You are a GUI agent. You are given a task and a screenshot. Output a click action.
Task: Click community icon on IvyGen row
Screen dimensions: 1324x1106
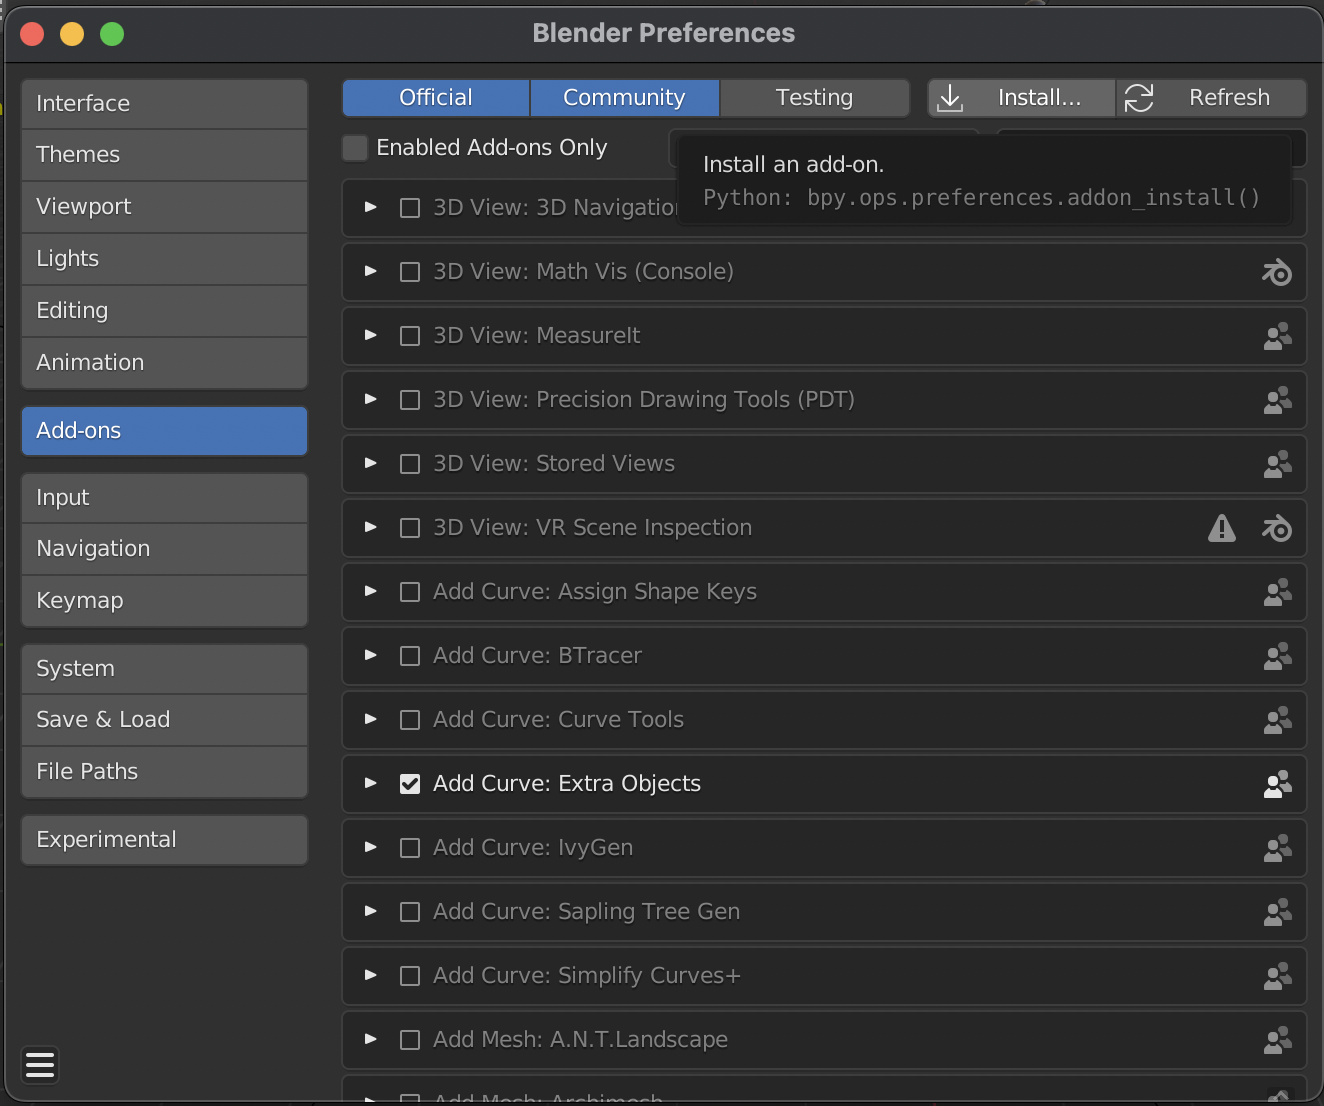click(x=1277, y=848)
